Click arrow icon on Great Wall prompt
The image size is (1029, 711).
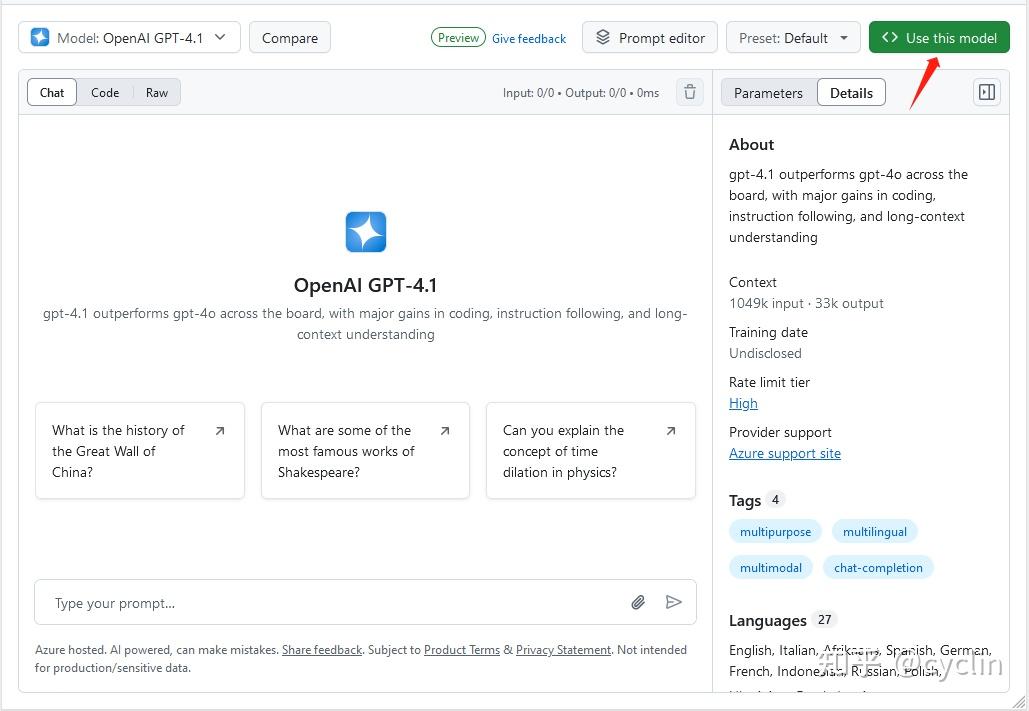tap(220, 431)
